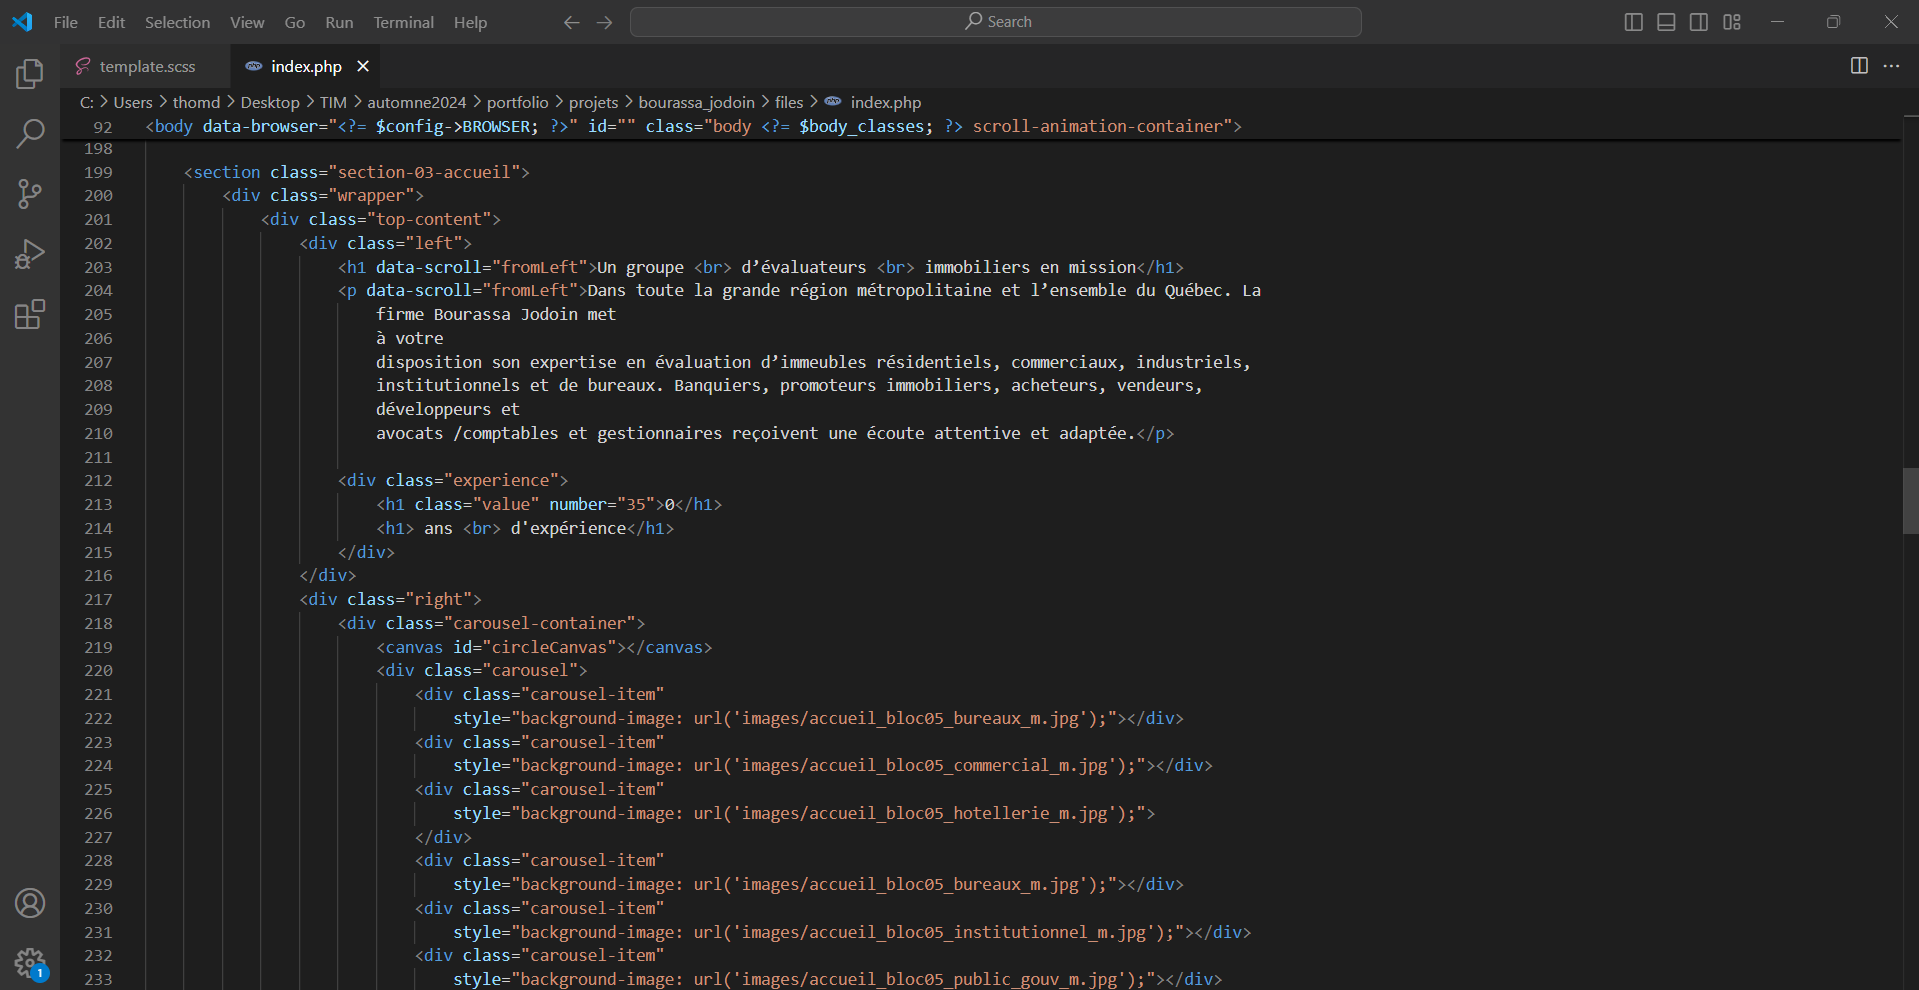Click the Customize Layout icon
1919x990 pixels.
point(1732,21)
